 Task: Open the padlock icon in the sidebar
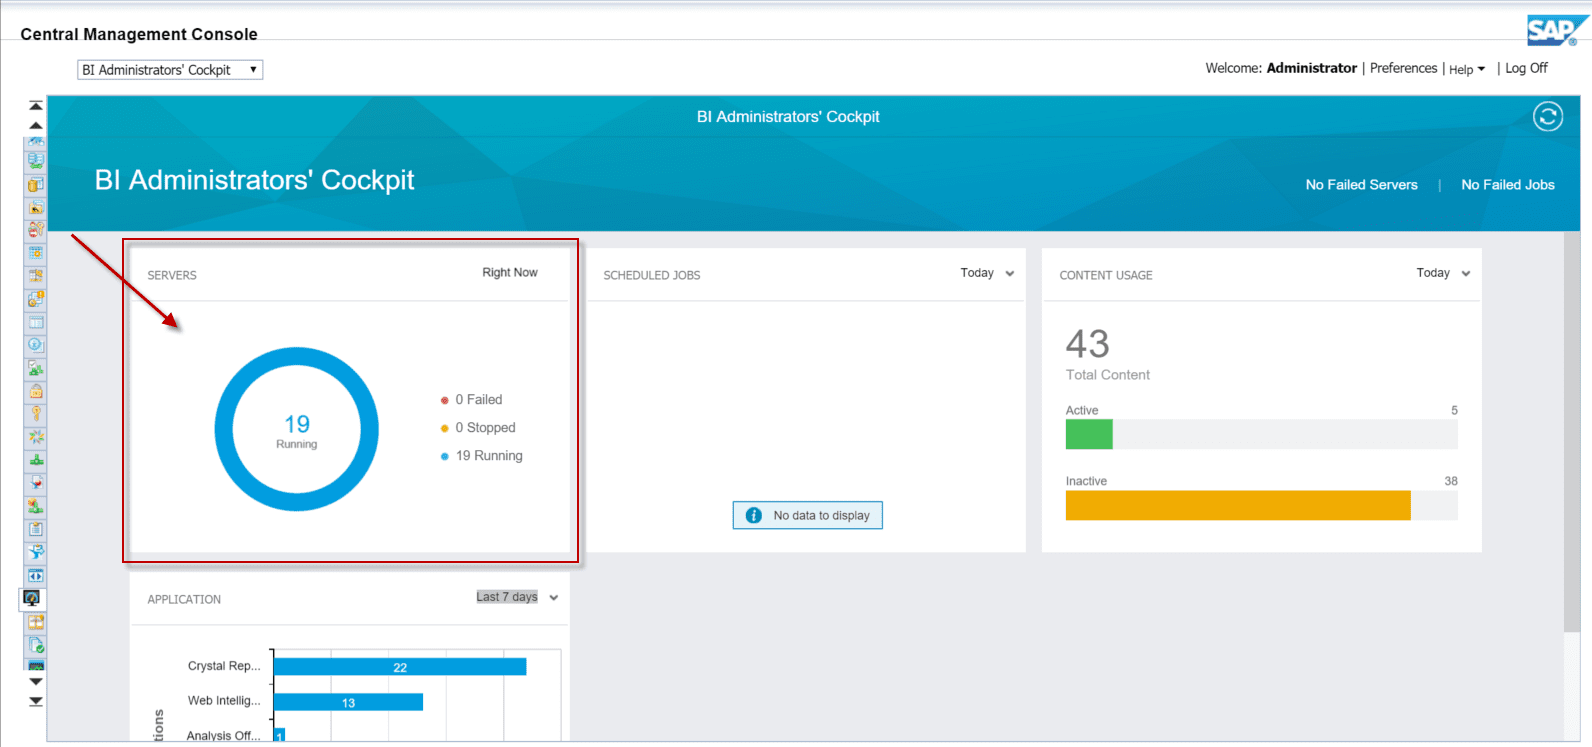[36, 391]
